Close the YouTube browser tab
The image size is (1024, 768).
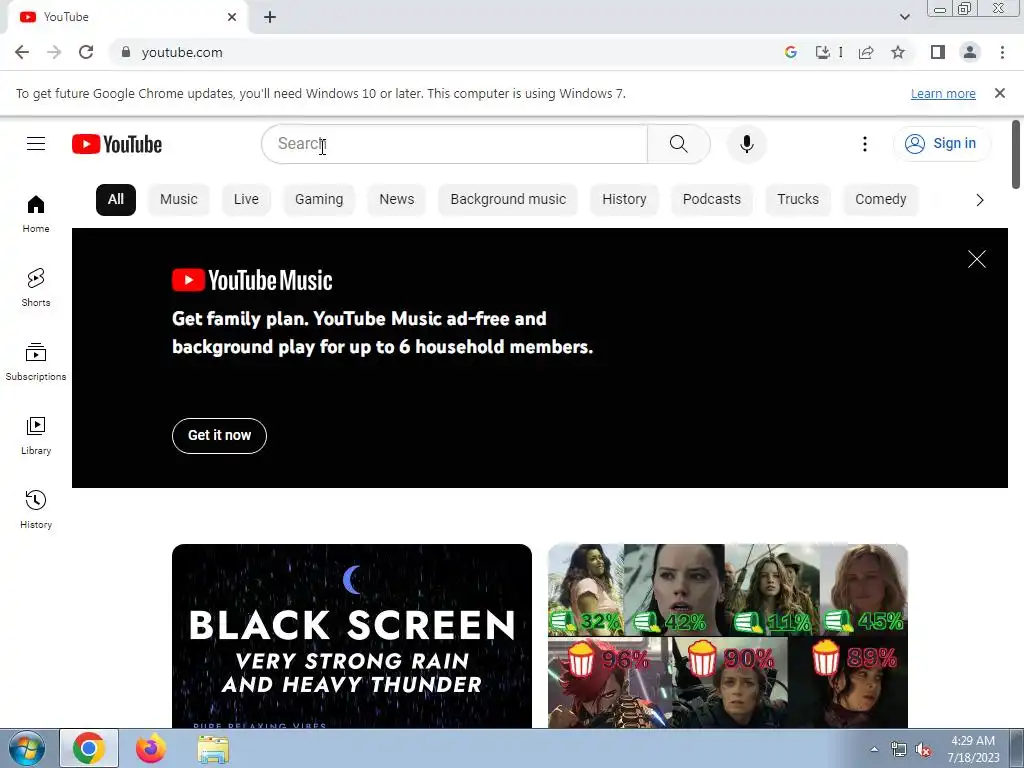232,17
